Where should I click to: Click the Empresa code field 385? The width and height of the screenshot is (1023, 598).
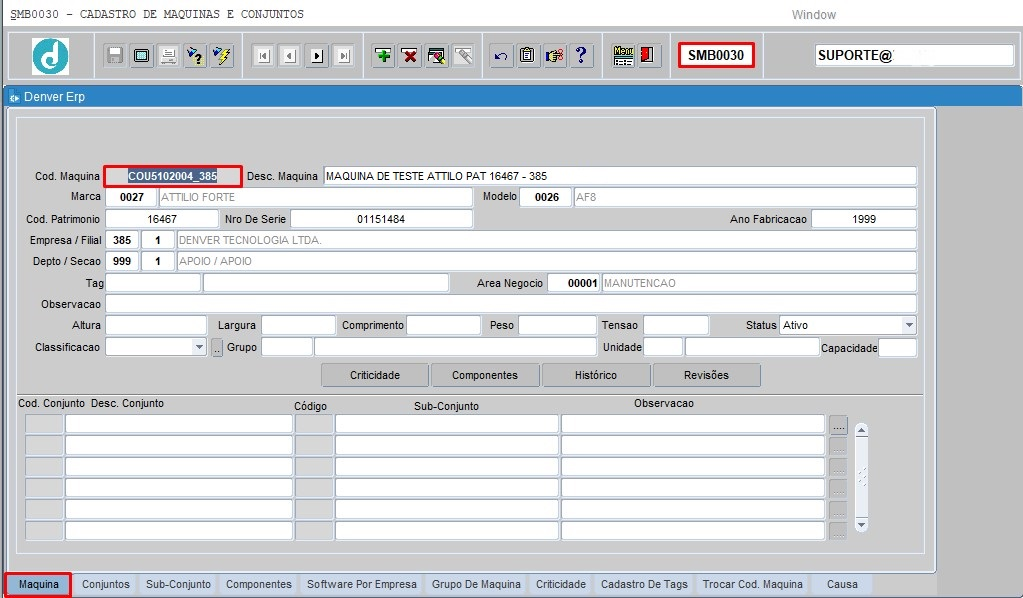pos(122,240)
